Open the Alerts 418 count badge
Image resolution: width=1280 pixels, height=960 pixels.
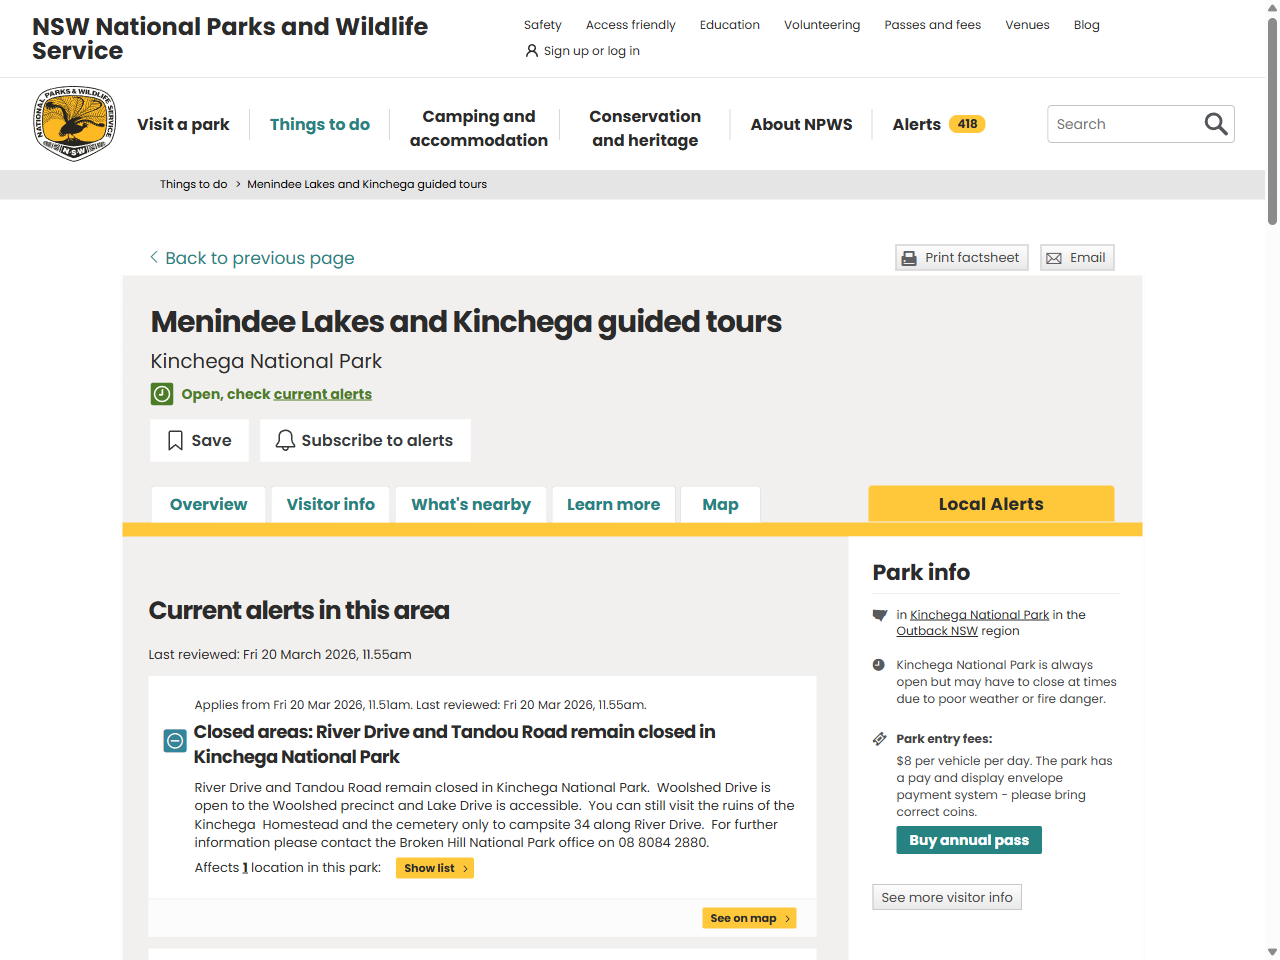coord(967,124)
